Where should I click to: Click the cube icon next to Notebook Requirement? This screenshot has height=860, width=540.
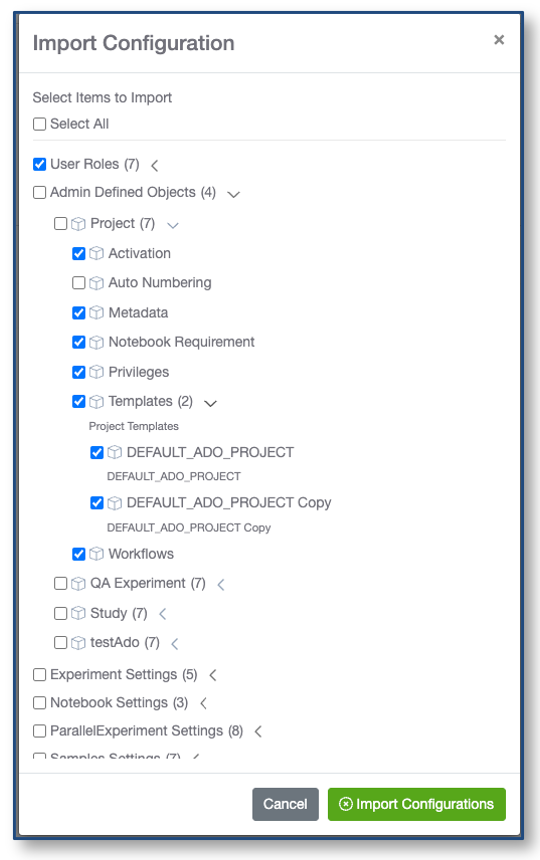96,342
